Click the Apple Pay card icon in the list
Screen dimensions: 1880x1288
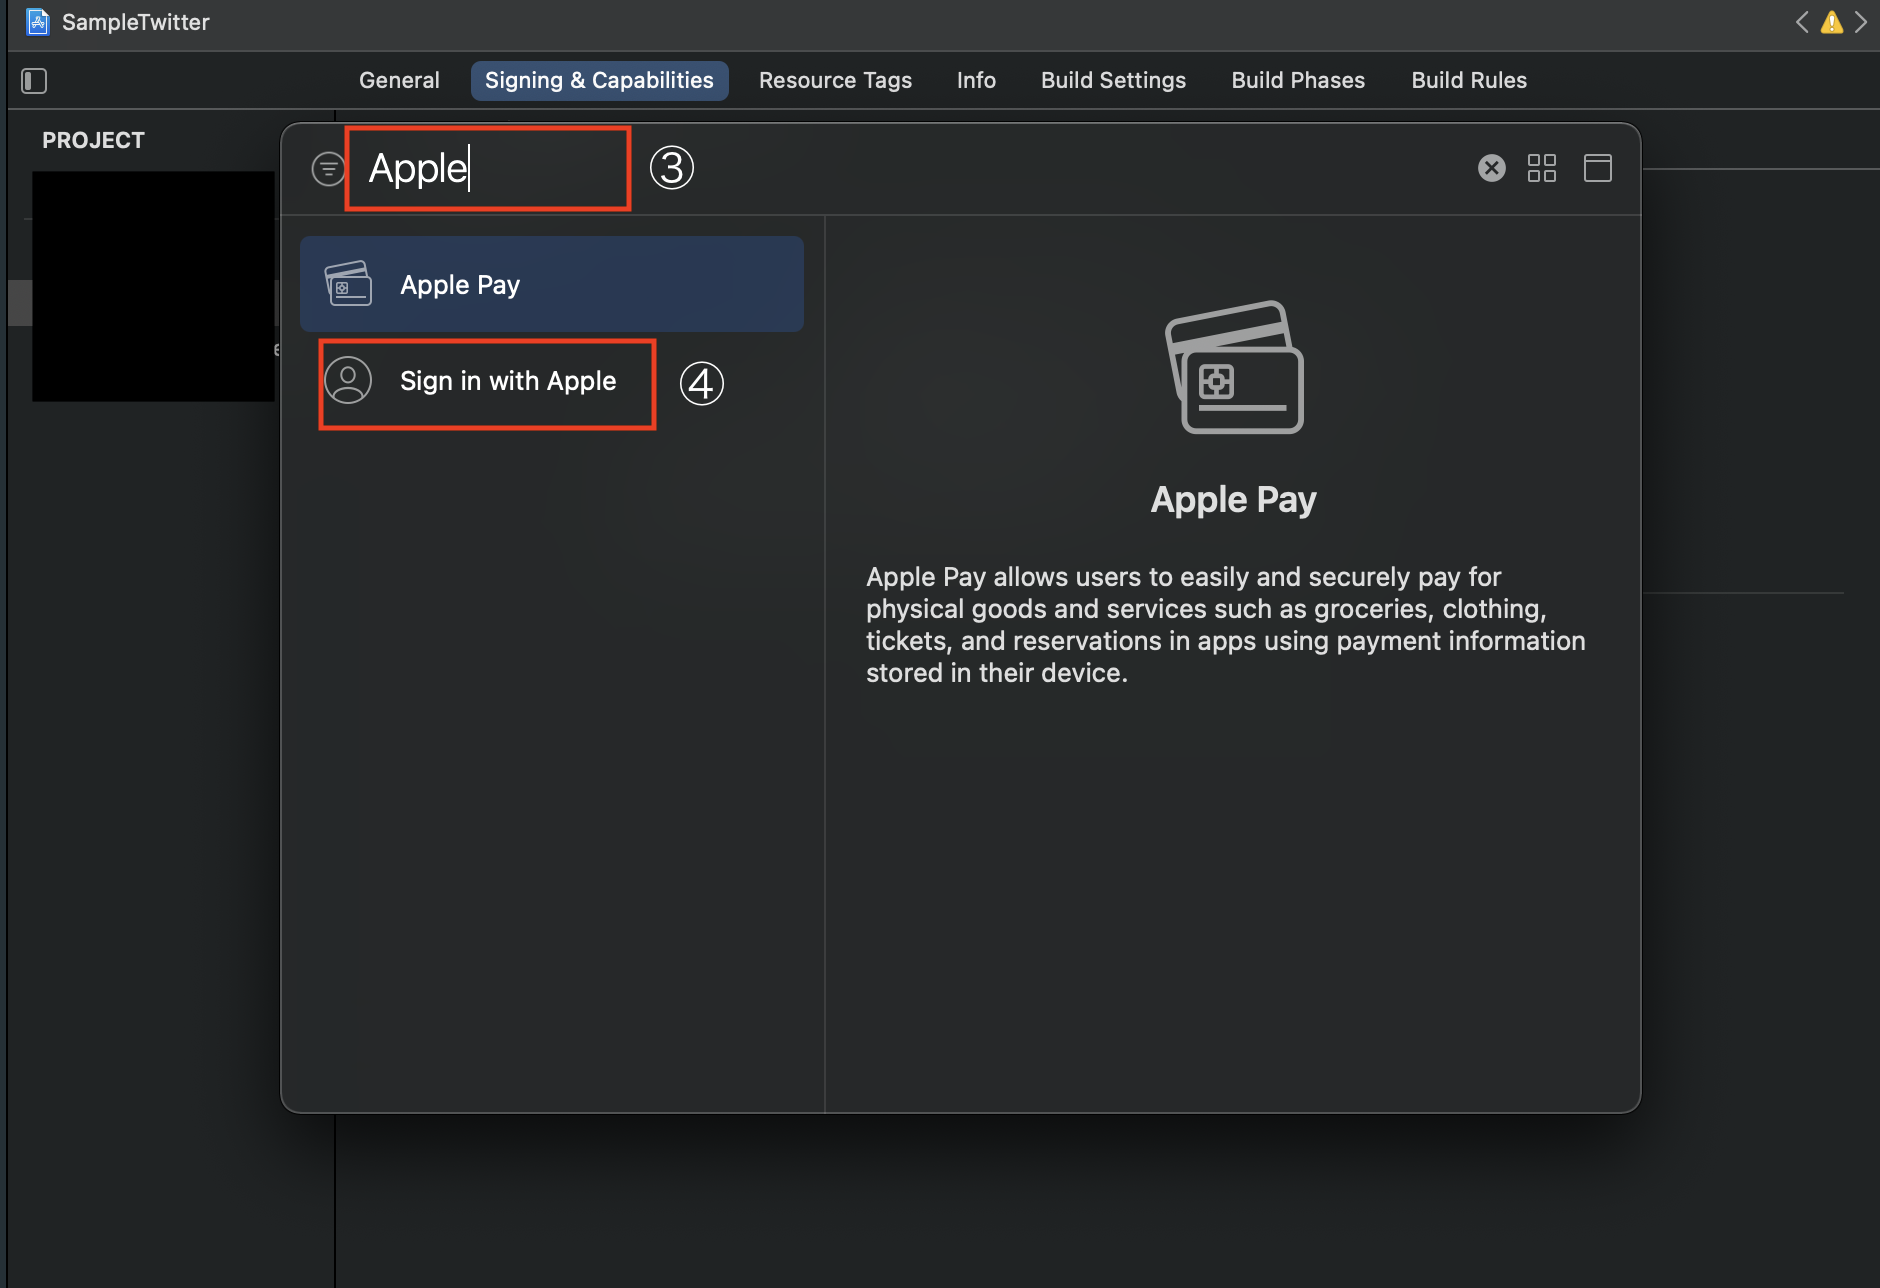[x=348, y=284]
